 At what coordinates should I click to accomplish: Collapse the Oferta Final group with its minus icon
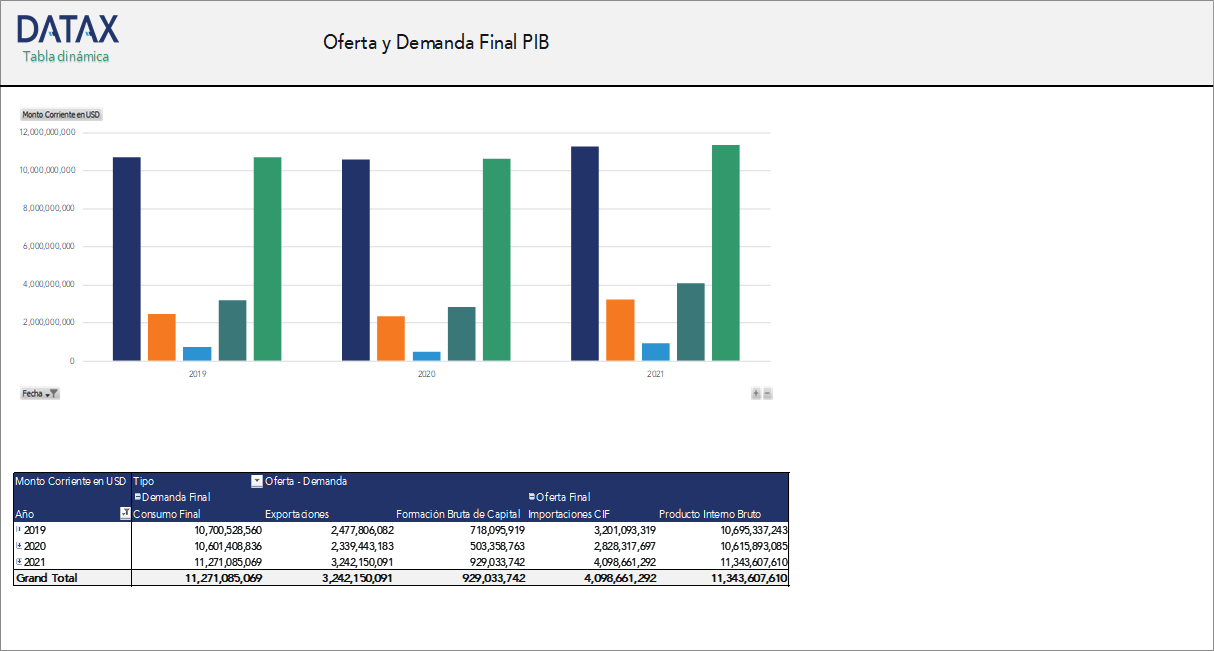point(530,497)
